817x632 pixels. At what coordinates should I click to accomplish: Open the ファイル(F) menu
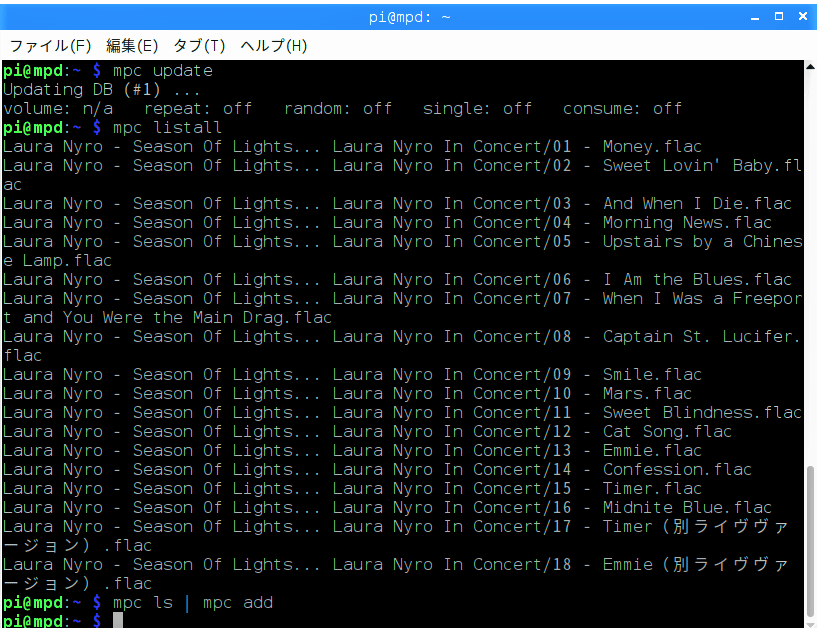[51, 46]
